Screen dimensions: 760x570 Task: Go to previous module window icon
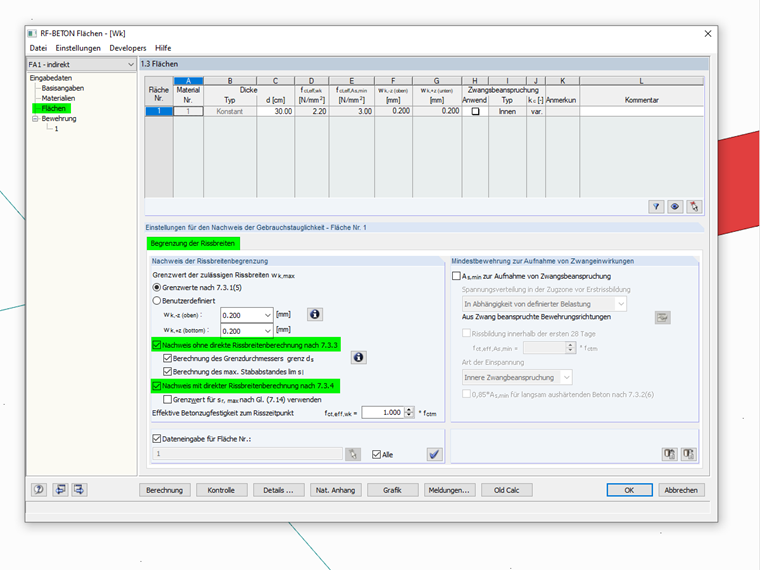point(61,490)
